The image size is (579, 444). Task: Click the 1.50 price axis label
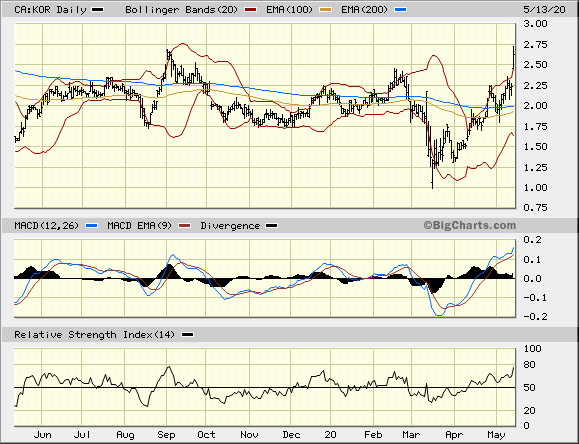(x=535, y=147)
